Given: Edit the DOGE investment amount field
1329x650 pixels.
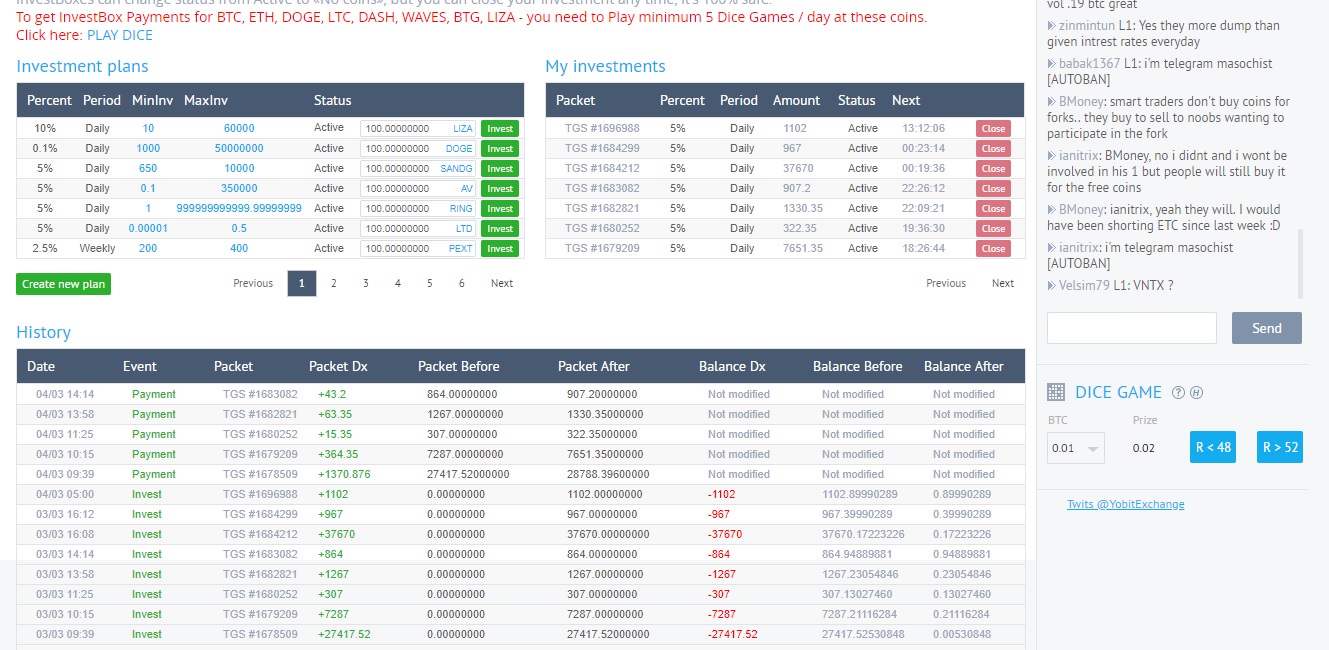Looking at the screenshot, I should coord(418,148).
